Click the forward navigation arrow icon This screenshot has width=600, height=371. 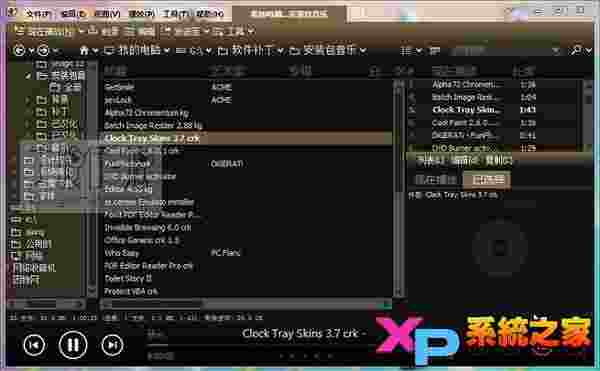(43, 50)
